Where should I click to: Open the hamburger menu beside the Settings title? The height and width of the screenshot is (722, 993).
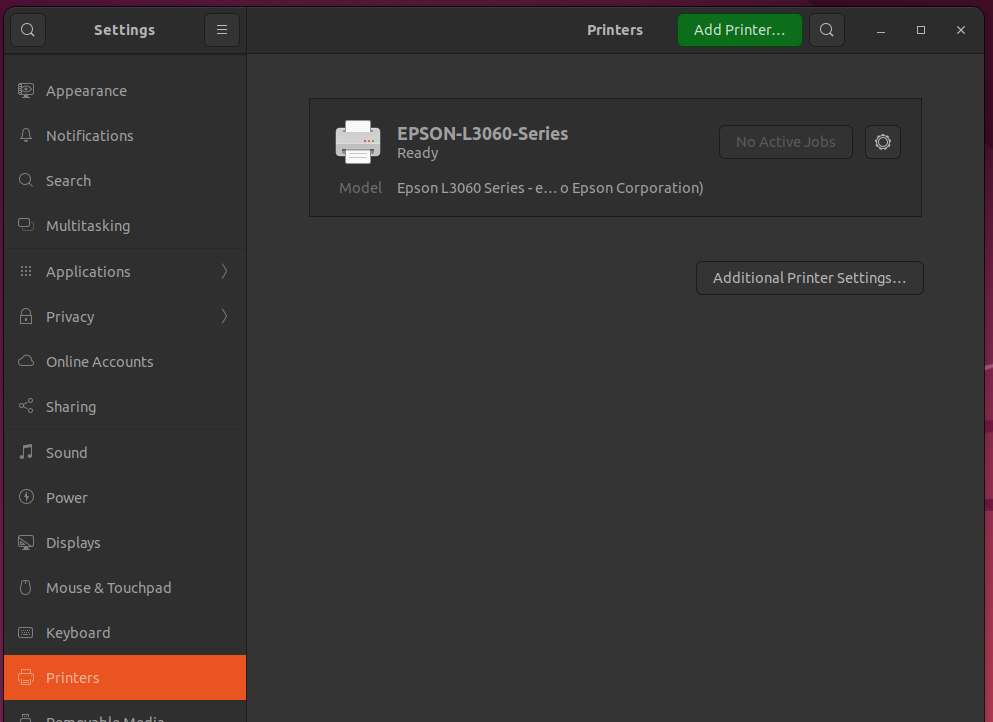(222, 30)
